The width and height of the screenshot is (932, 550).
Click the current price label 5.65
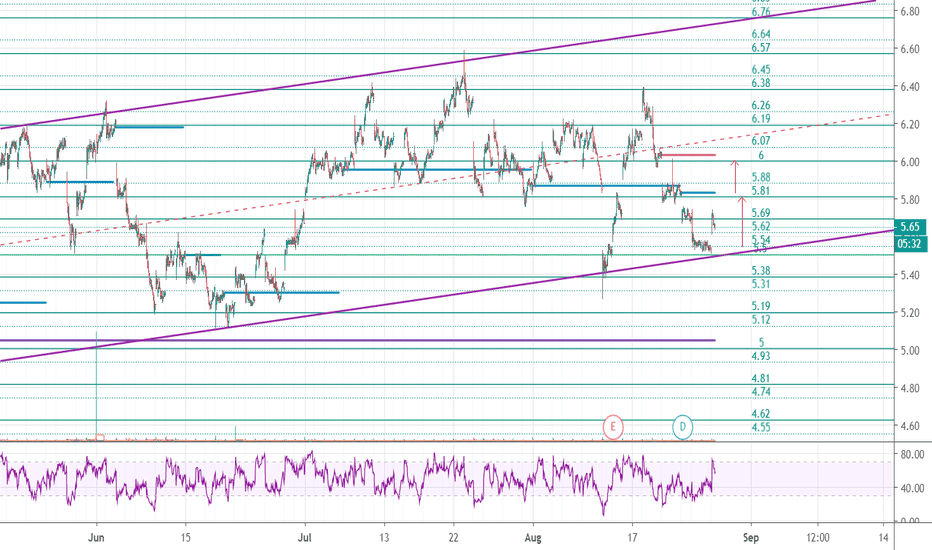coord(910,227)
